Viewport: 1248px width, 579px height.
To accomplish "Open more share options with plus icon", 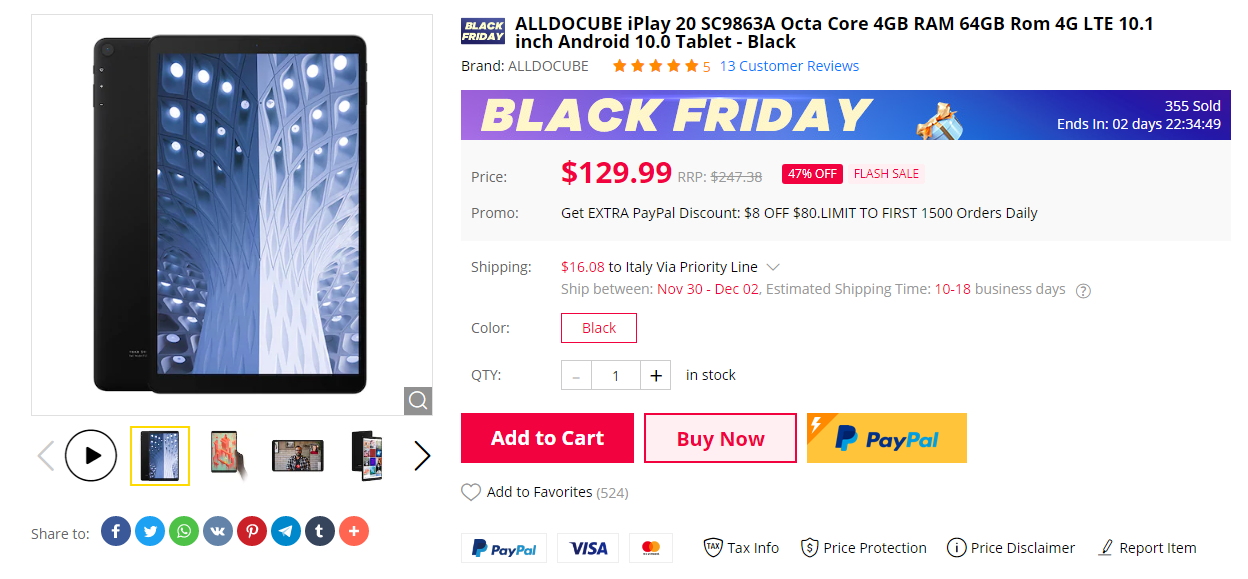I will [x=354, y=531].
